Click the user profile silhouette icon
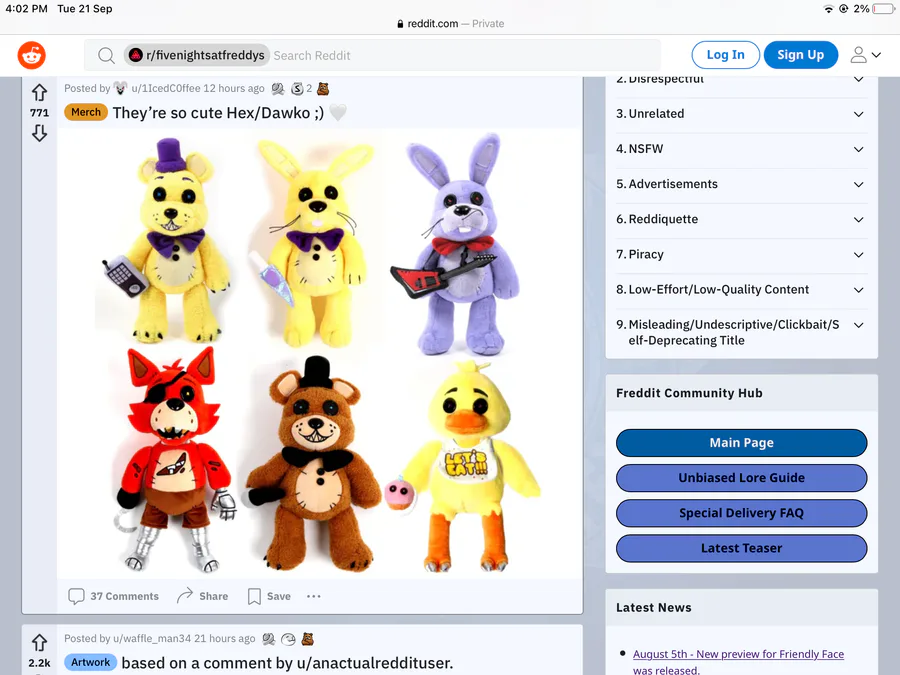The height and width of the screenshot is (675, 900). [x=858, y=55]
